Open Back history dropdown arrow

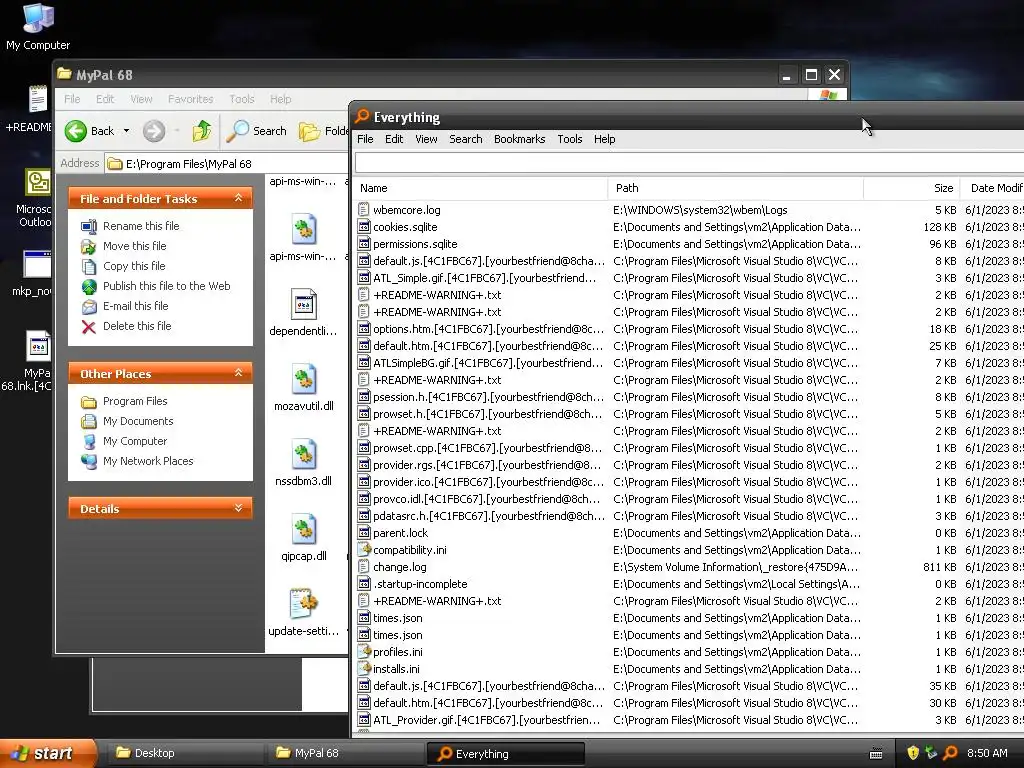tap(126, 131)
